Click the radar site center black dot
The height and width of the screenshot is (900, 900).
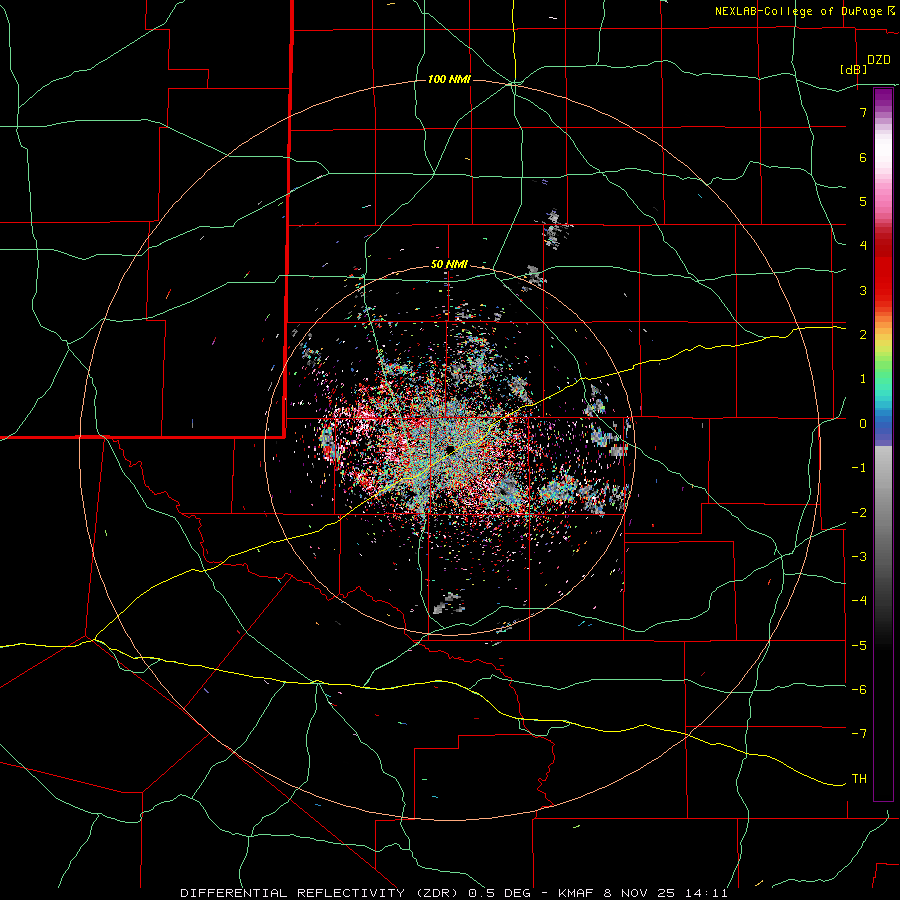[450, 449]
